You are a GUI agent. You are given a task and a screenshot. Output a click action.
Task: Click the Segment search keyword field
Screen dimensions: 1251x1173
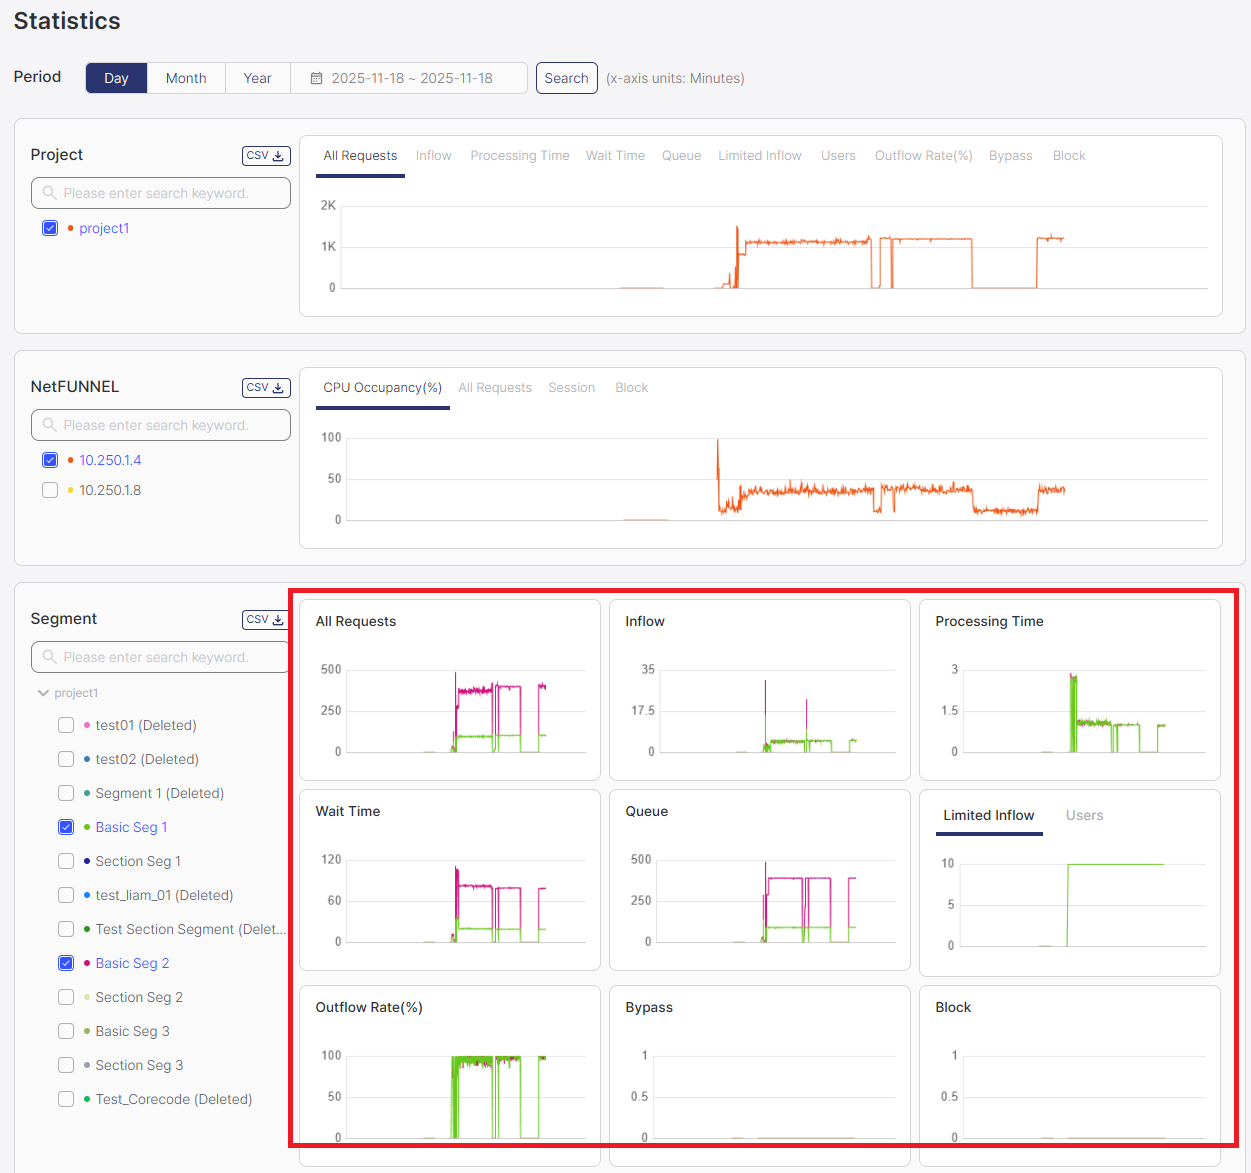(170, 657)
